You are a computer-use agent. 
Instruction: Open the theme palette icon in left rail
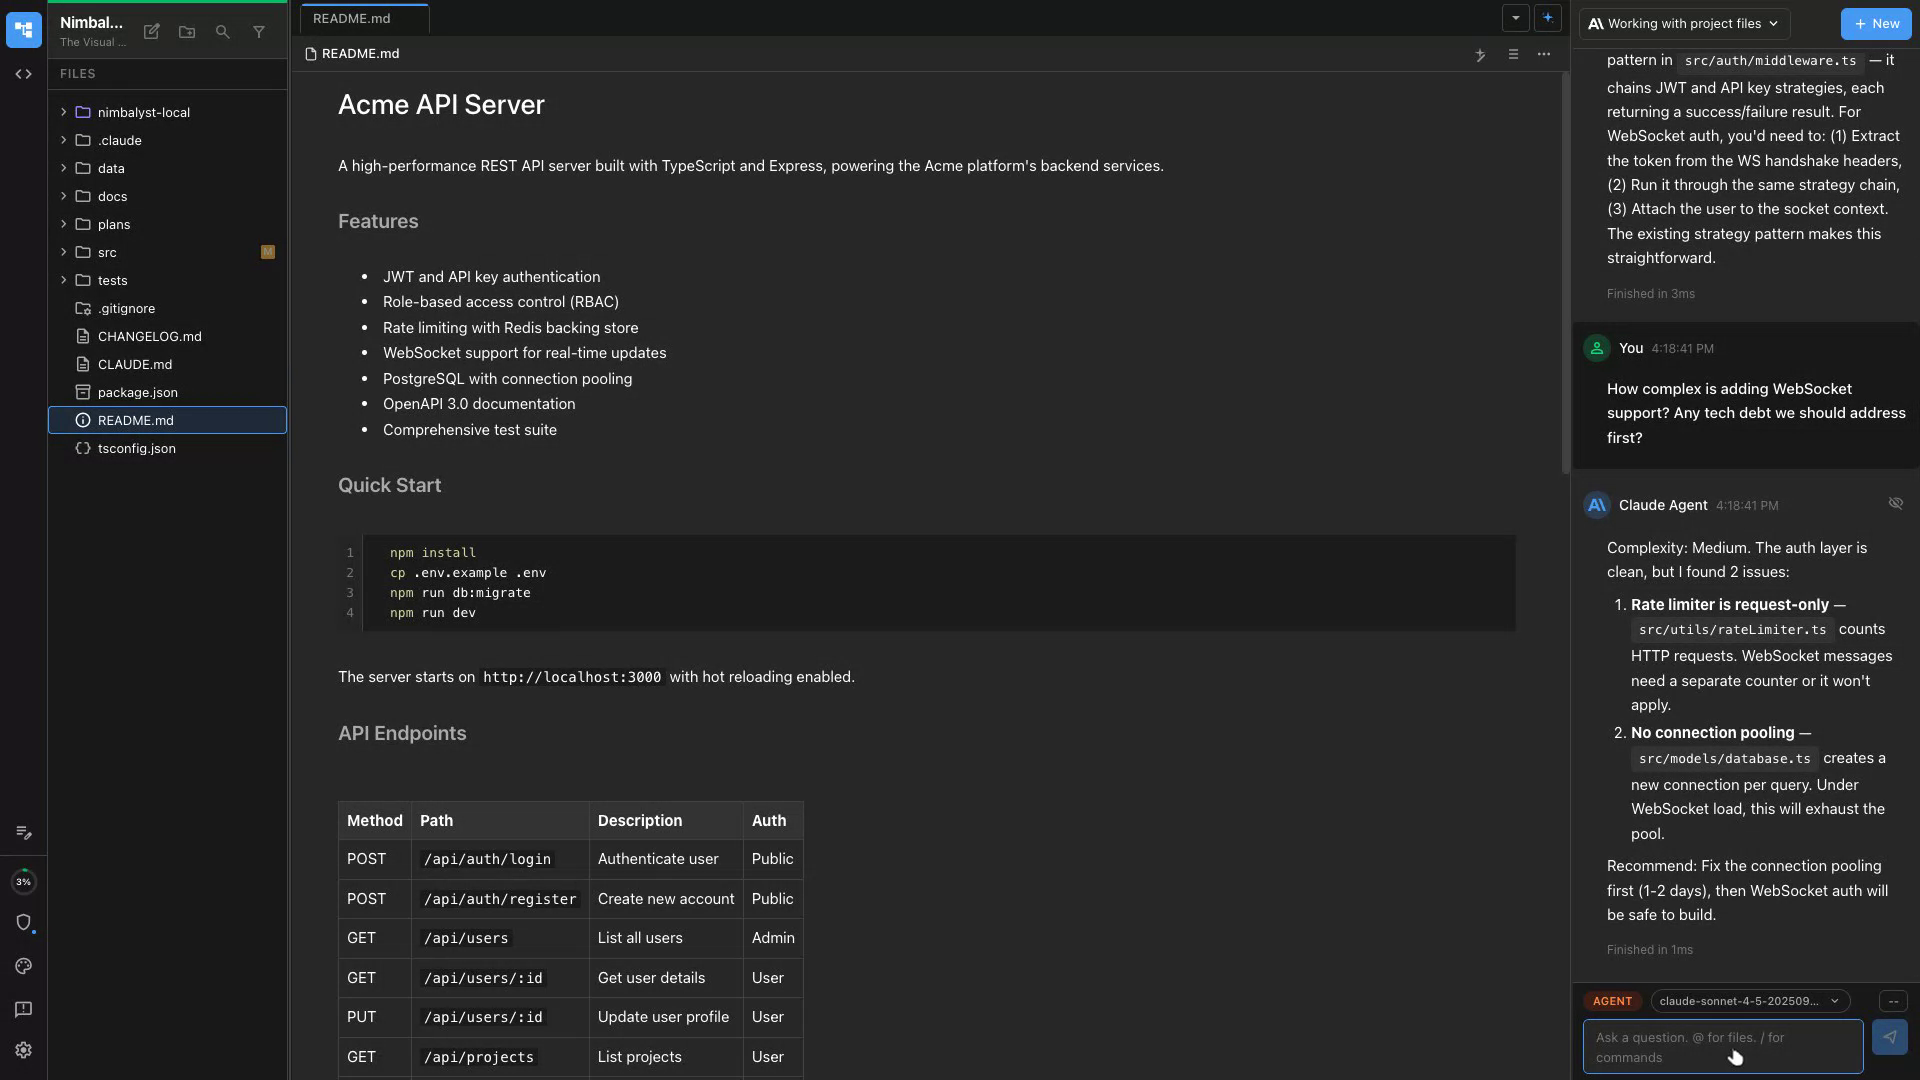[x=23, y=966]
